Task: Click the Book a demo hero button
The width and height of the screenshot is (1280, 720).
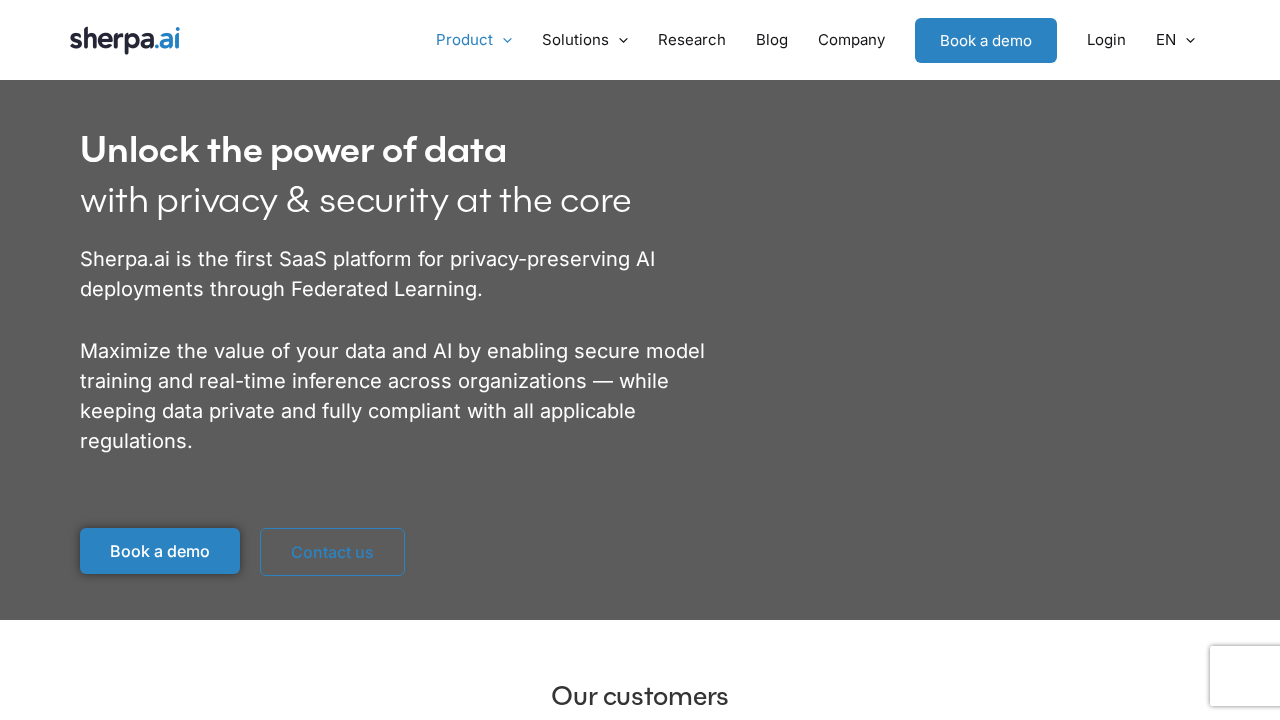Action: click(x=159, y=551)
